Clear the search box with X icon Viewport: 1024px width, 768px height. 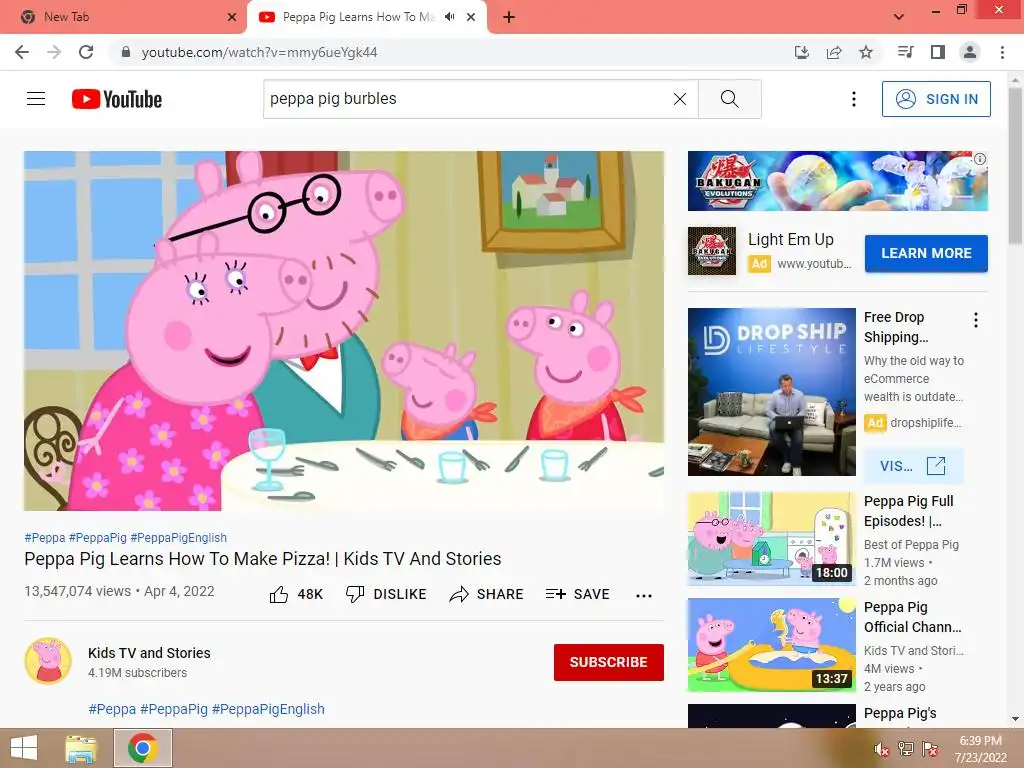point(680,99)
